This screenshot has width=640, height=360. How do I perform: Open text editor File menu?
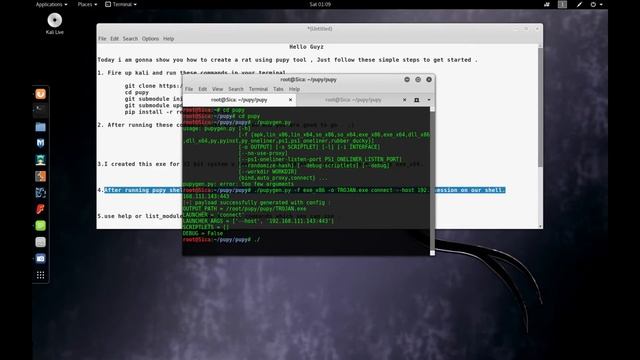pyautogui.click(x=102, y=39)
